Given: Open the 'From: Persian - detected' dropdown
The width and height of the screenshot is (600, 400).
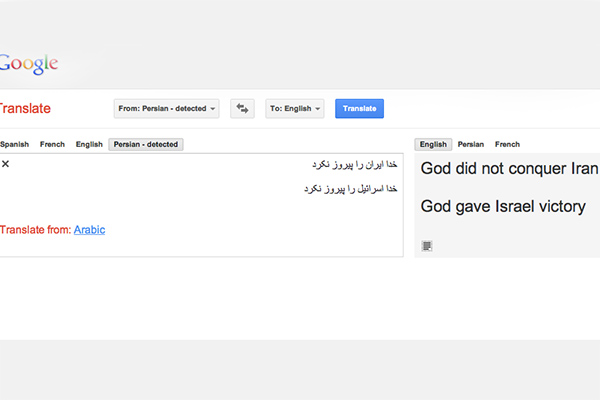Looking at the screenshot, I should pos(167,108).
